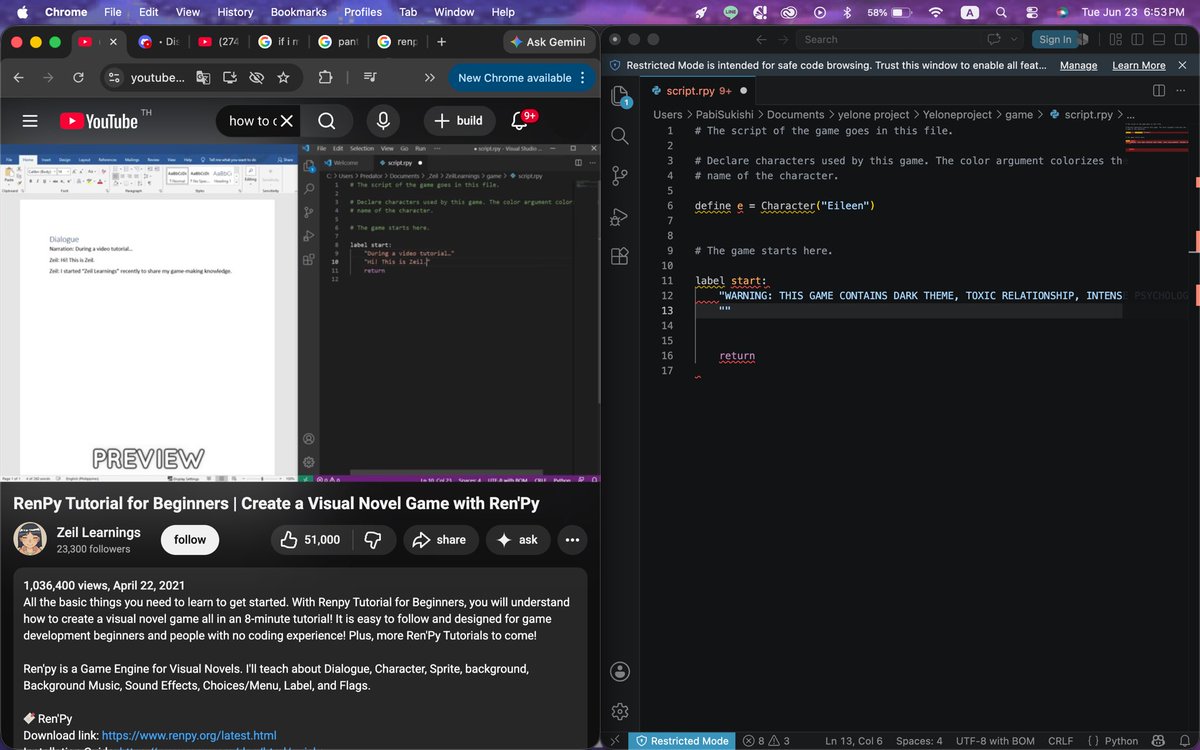Click YouTube search magnifier button
This screenshot has width=1200, height=750.
pyautogui.click(x=326, y=121)
